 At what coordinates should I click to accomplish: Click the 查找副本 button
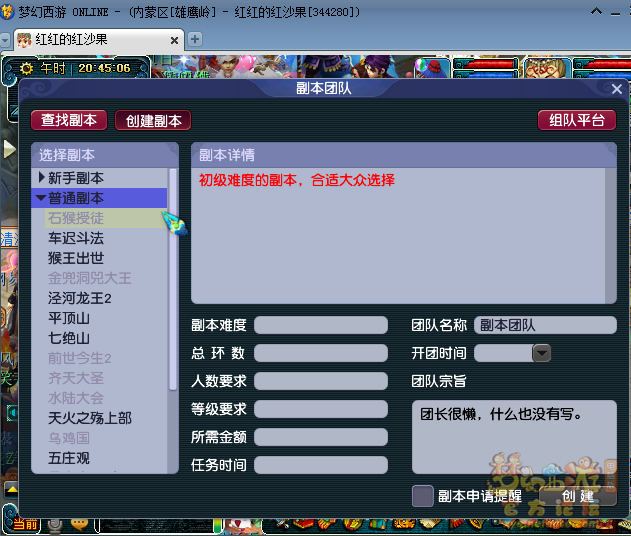click(69, 120)
